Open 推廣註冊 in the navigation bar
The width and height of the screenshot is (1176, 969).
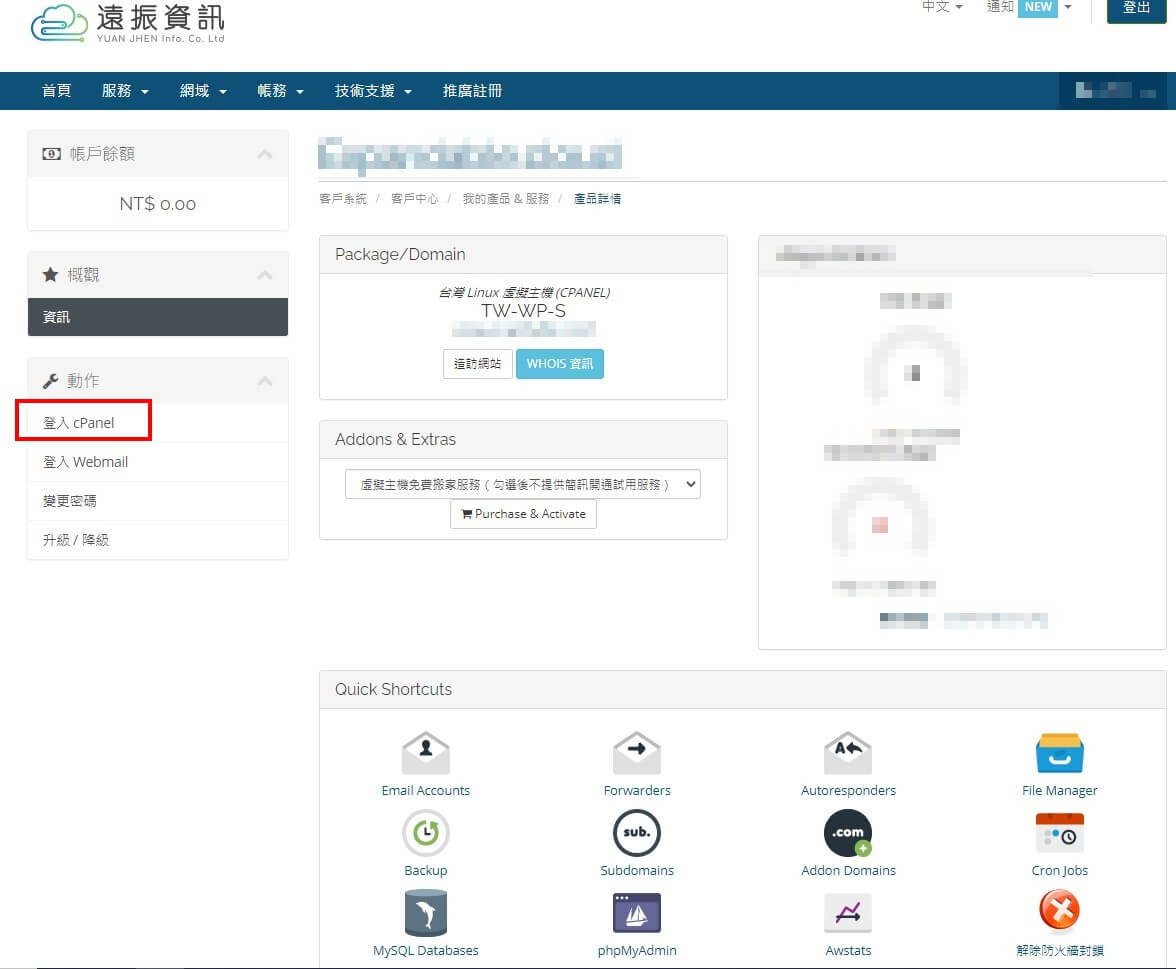point(472,91)
